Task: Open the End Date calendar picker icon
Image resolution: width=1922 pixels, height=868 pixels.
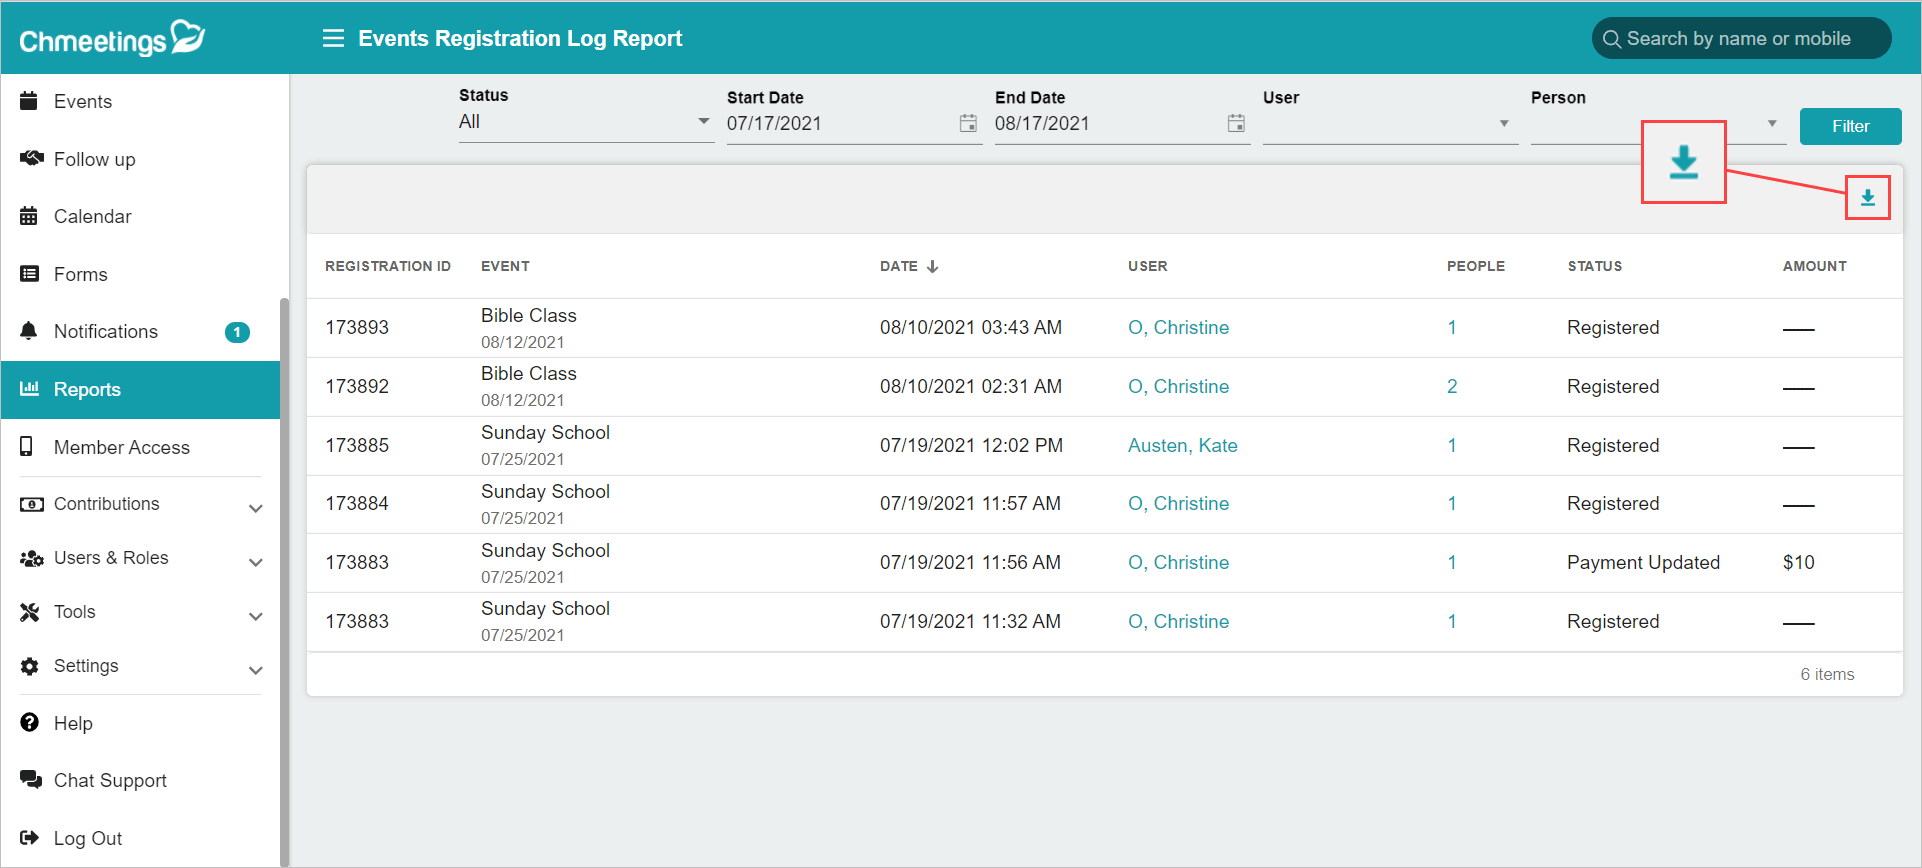Action: [1236, 123]
